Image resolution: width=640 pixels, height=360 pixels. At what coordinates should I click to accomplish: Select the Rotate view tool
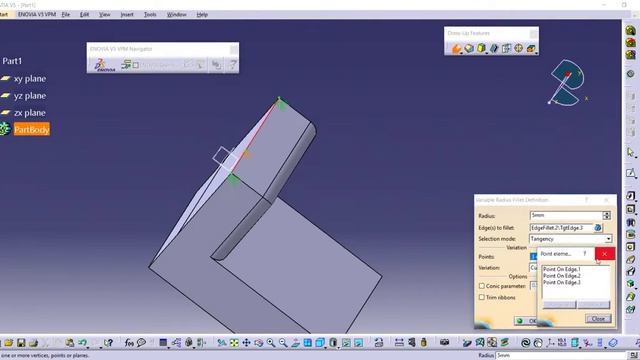tap(258, 342)
